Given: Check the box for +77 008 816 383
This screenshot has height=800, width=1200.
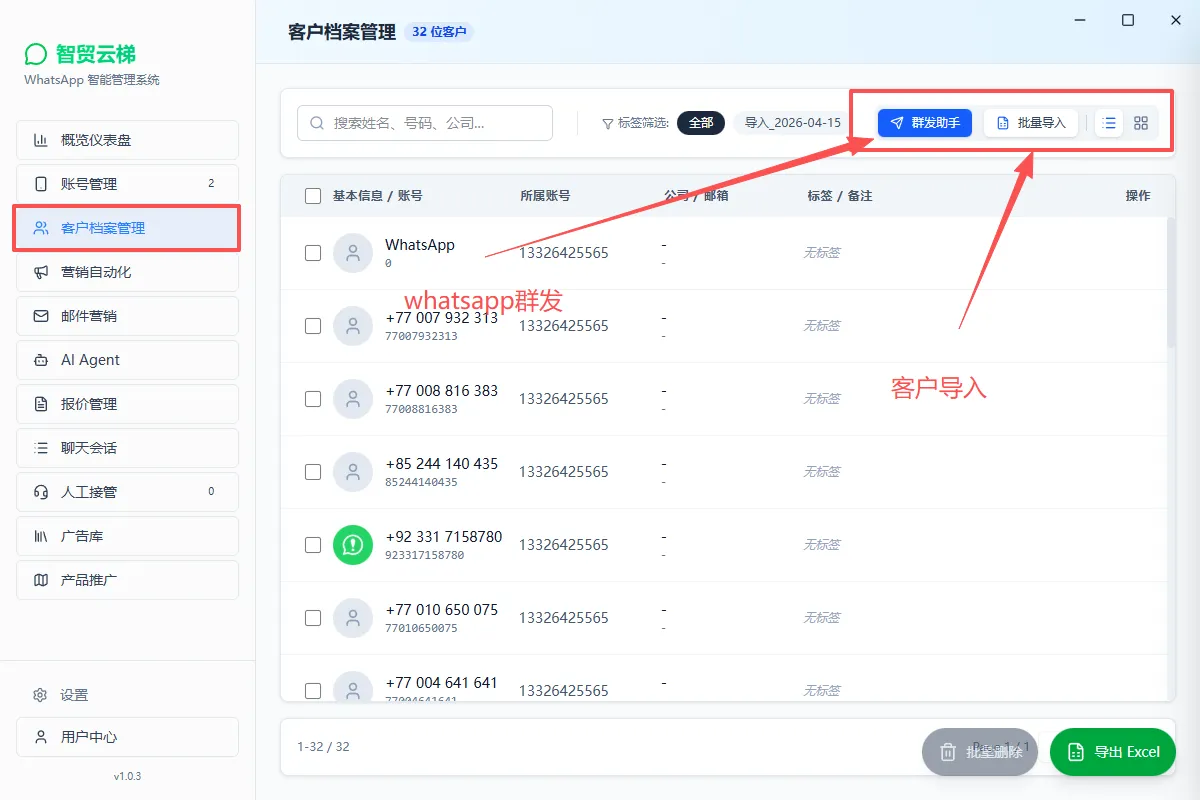Looking at the screenshot, I should 313,399.
